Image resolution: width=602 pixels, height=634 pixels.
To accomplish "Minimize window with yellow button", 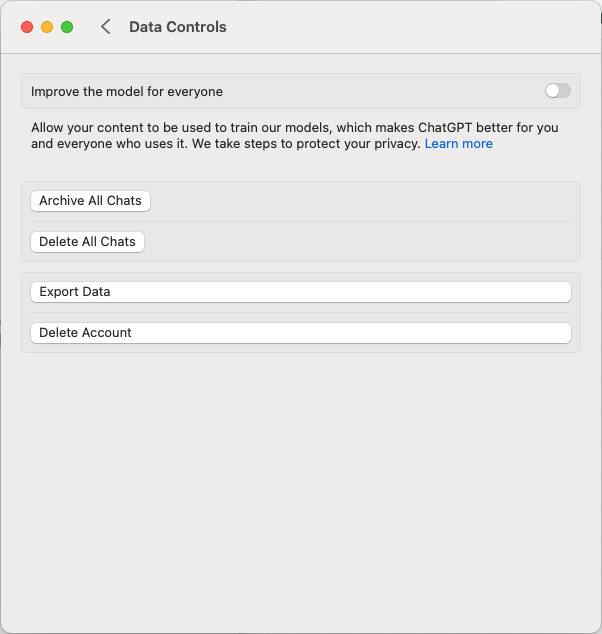I will click(47, 27).
